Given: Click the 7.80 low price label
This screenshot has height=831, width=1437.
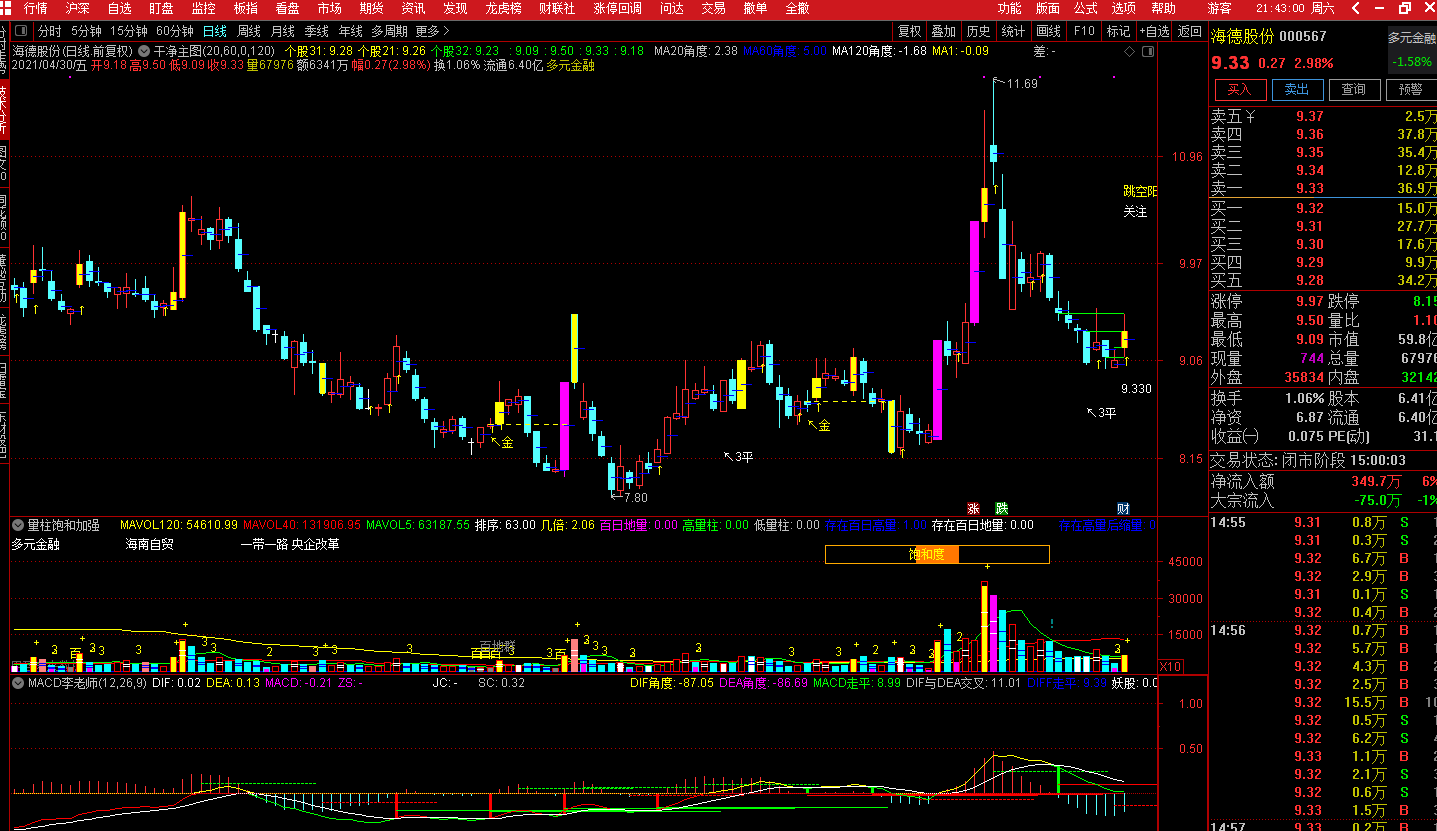Looking at the screenshot, I should click(636, 497).
